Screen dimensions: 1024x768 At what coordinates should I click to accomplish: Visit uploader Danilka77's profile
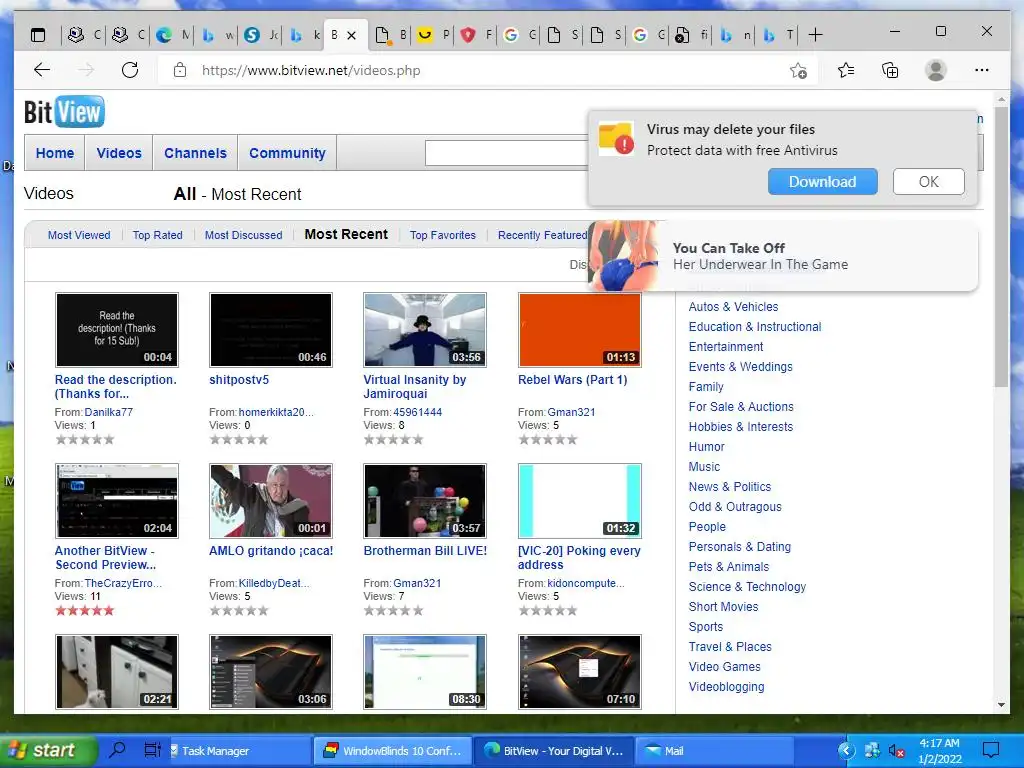point(108,412)
